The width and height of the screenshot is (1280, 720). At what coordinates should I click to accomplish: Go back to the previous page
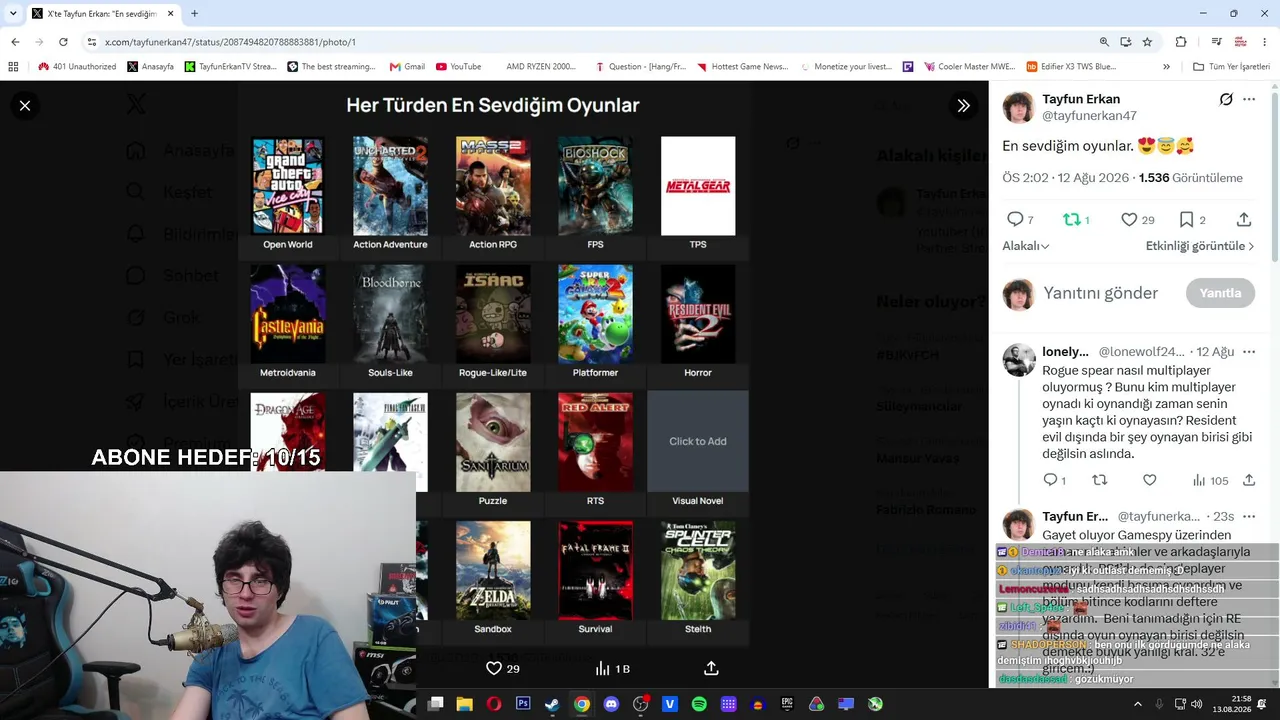pyautogui.click(x=15, y=42)
